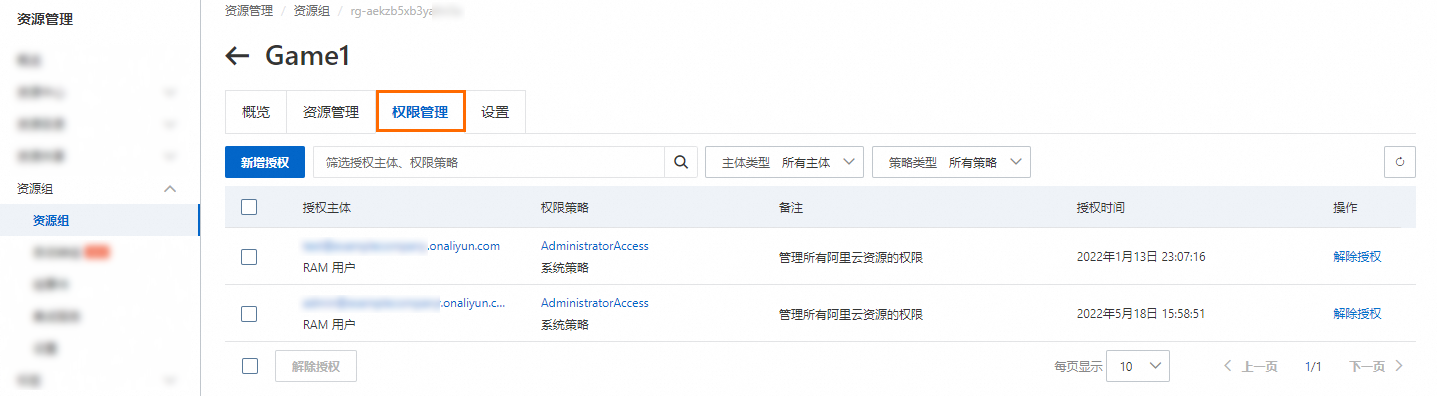Collapse the 资源组 sidebar section
The width and height of the screenshot is (1437, 396).
point(170,189)
